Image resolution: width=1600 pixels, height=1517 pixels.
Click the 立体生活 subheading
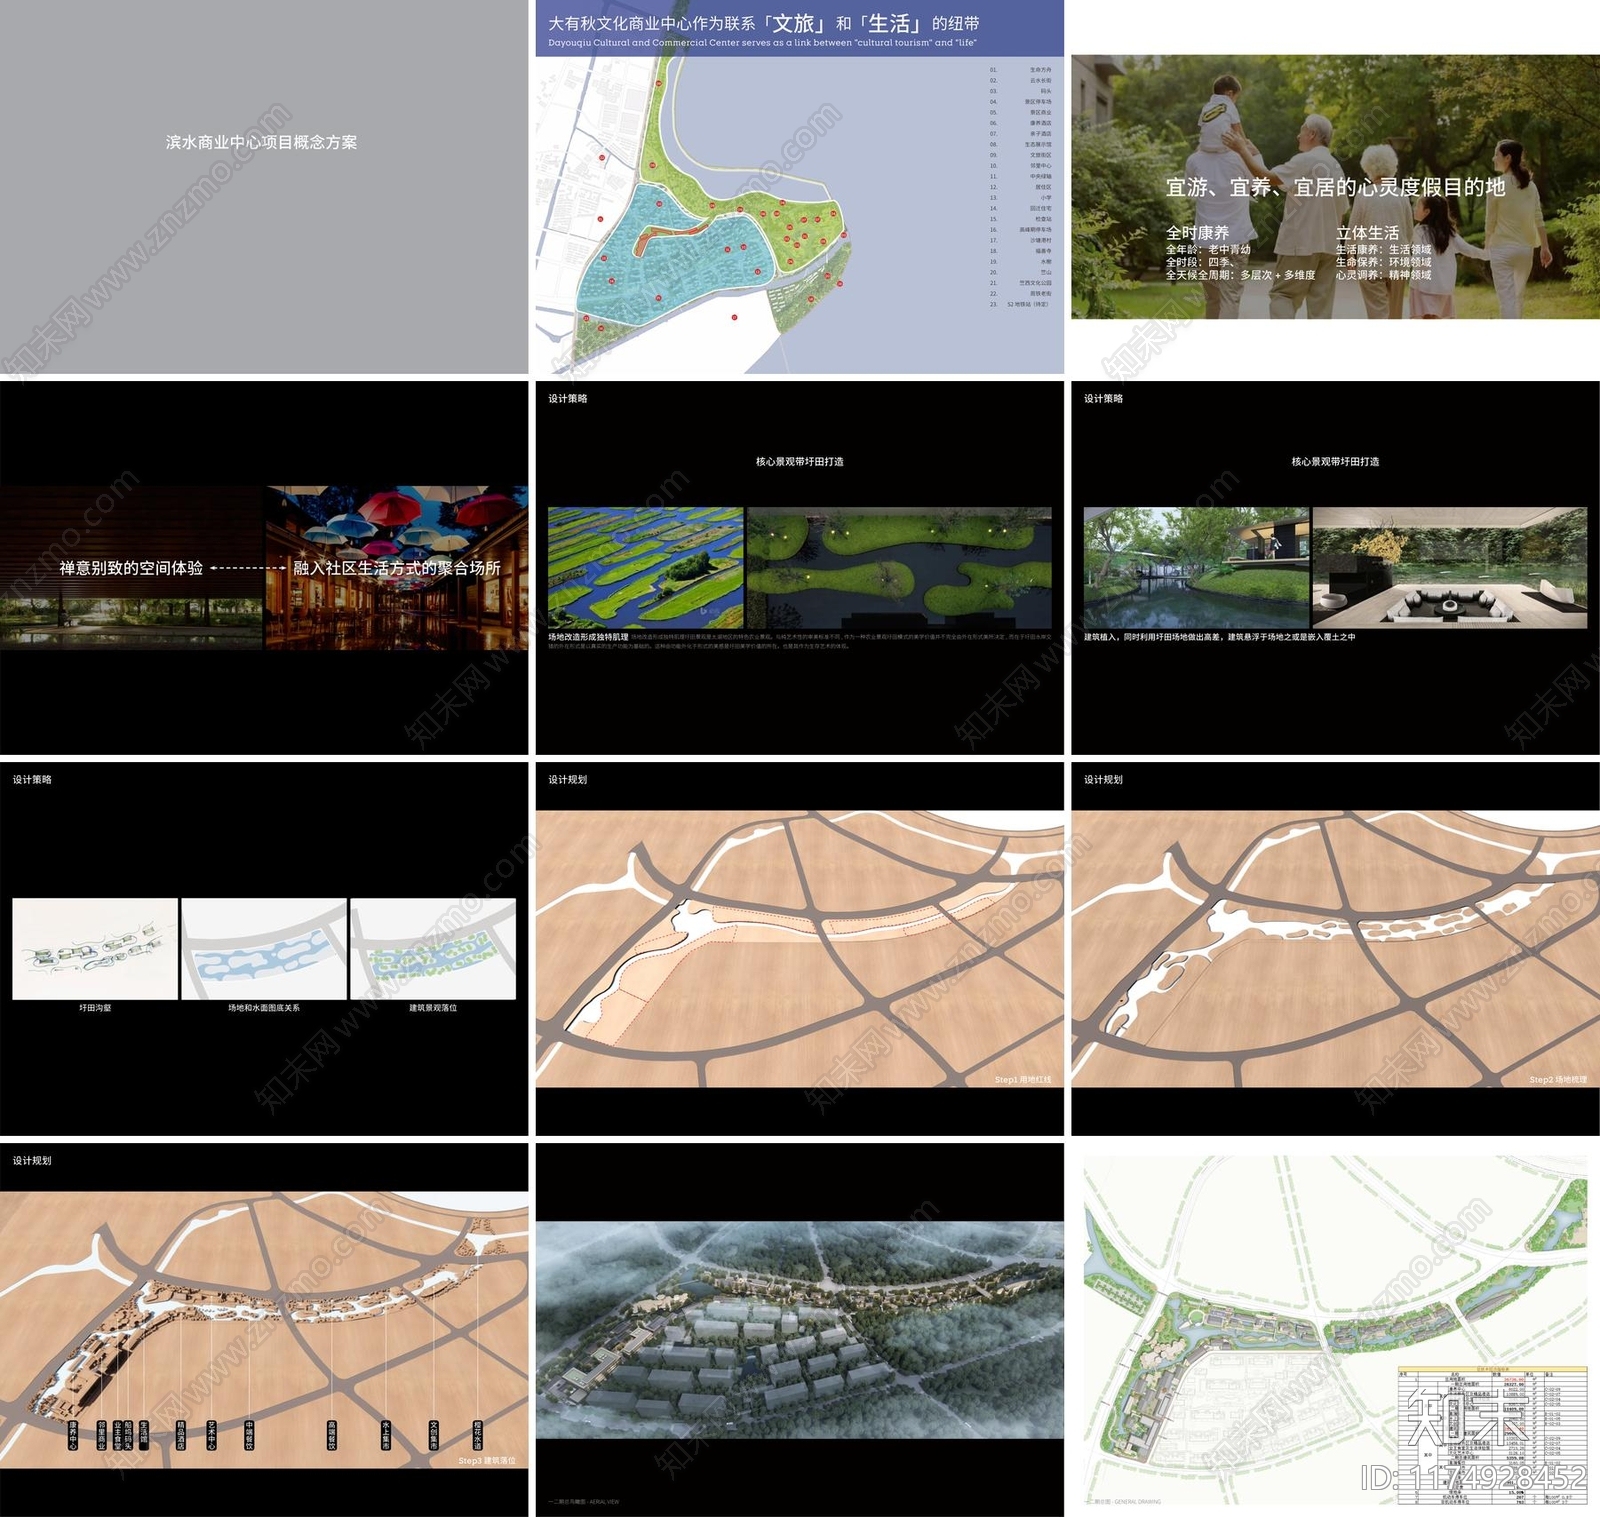pyautogui.click(x=1367, y=232)
